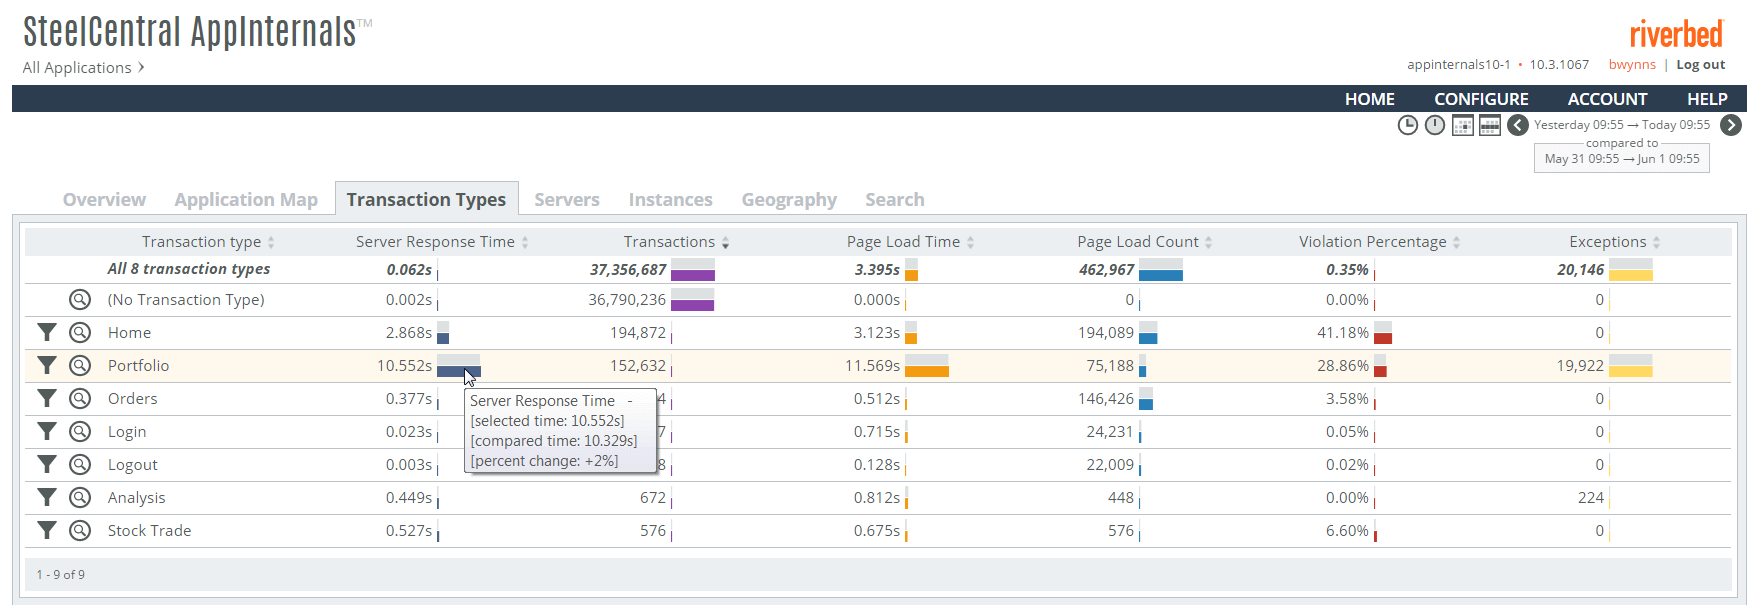Filter by the Portfolio transaction type

pos(47,365)
